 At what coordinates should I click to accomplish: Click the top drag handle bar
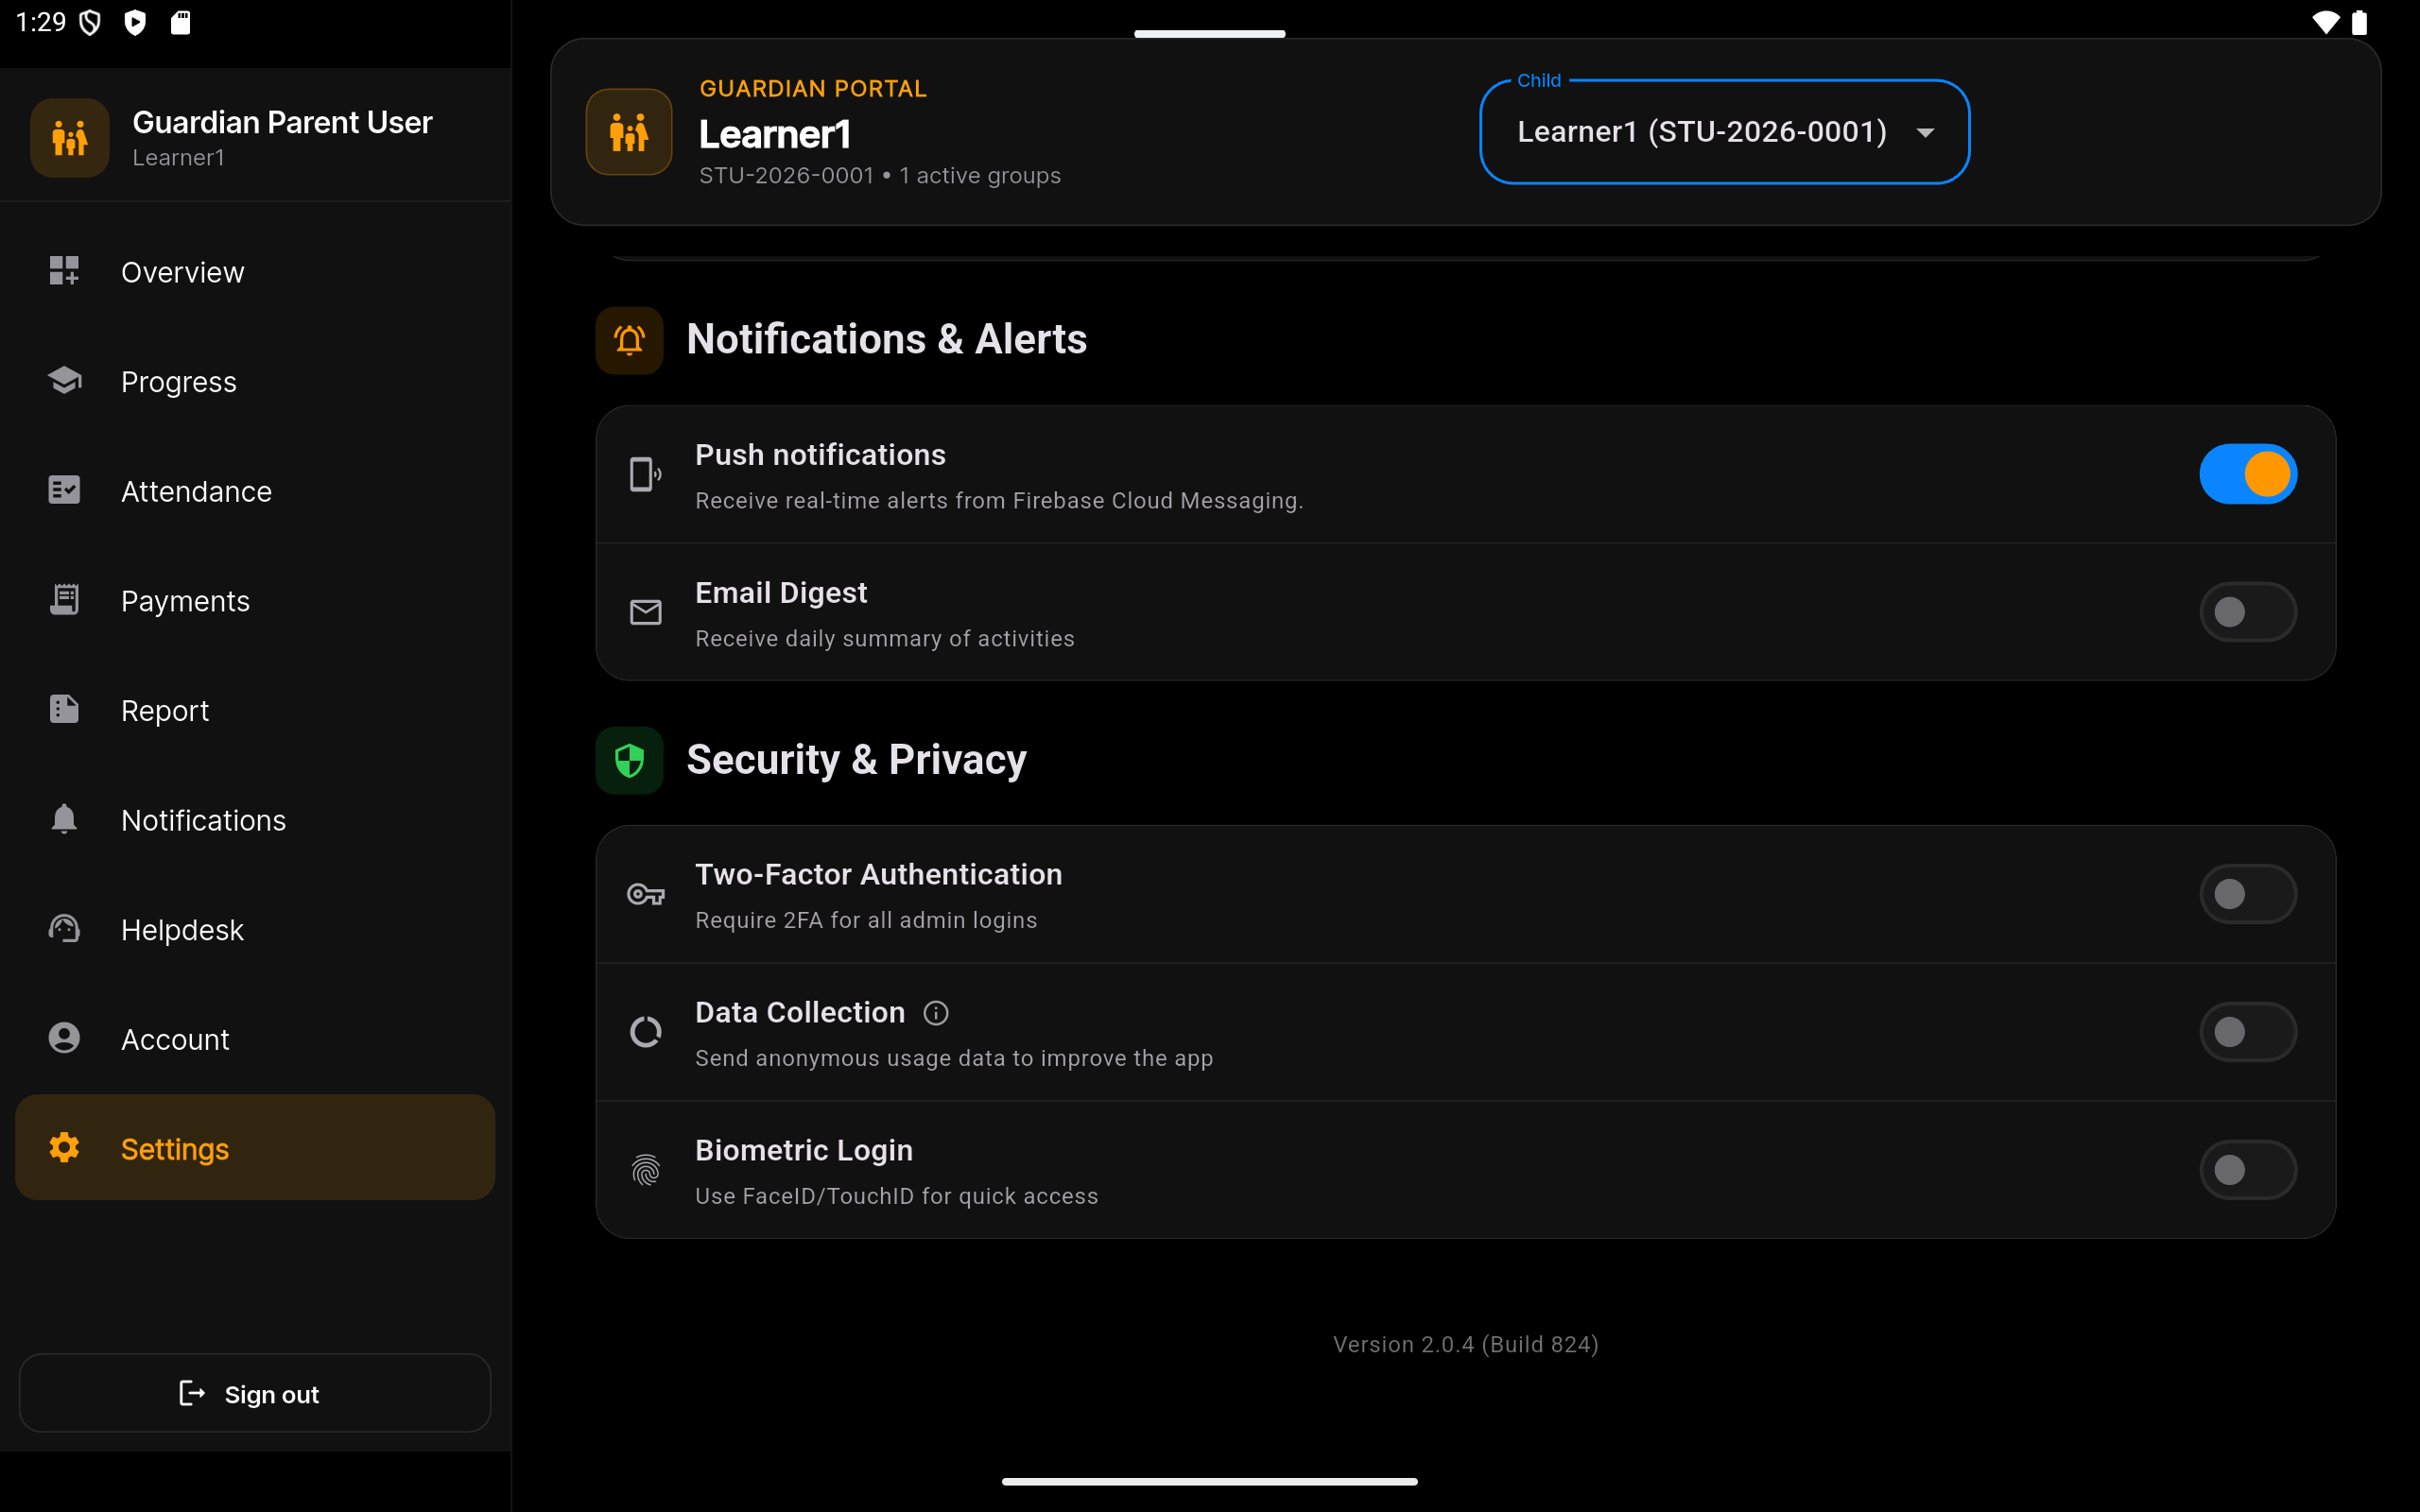click(x=1210, y=34)
